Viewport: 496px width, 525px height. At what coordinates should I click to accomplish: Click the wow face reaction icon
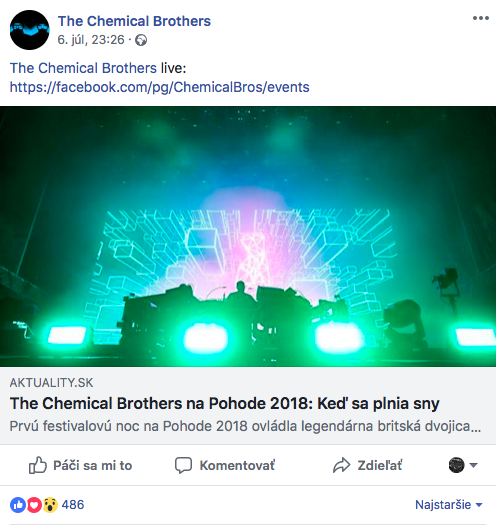point(50,505)
